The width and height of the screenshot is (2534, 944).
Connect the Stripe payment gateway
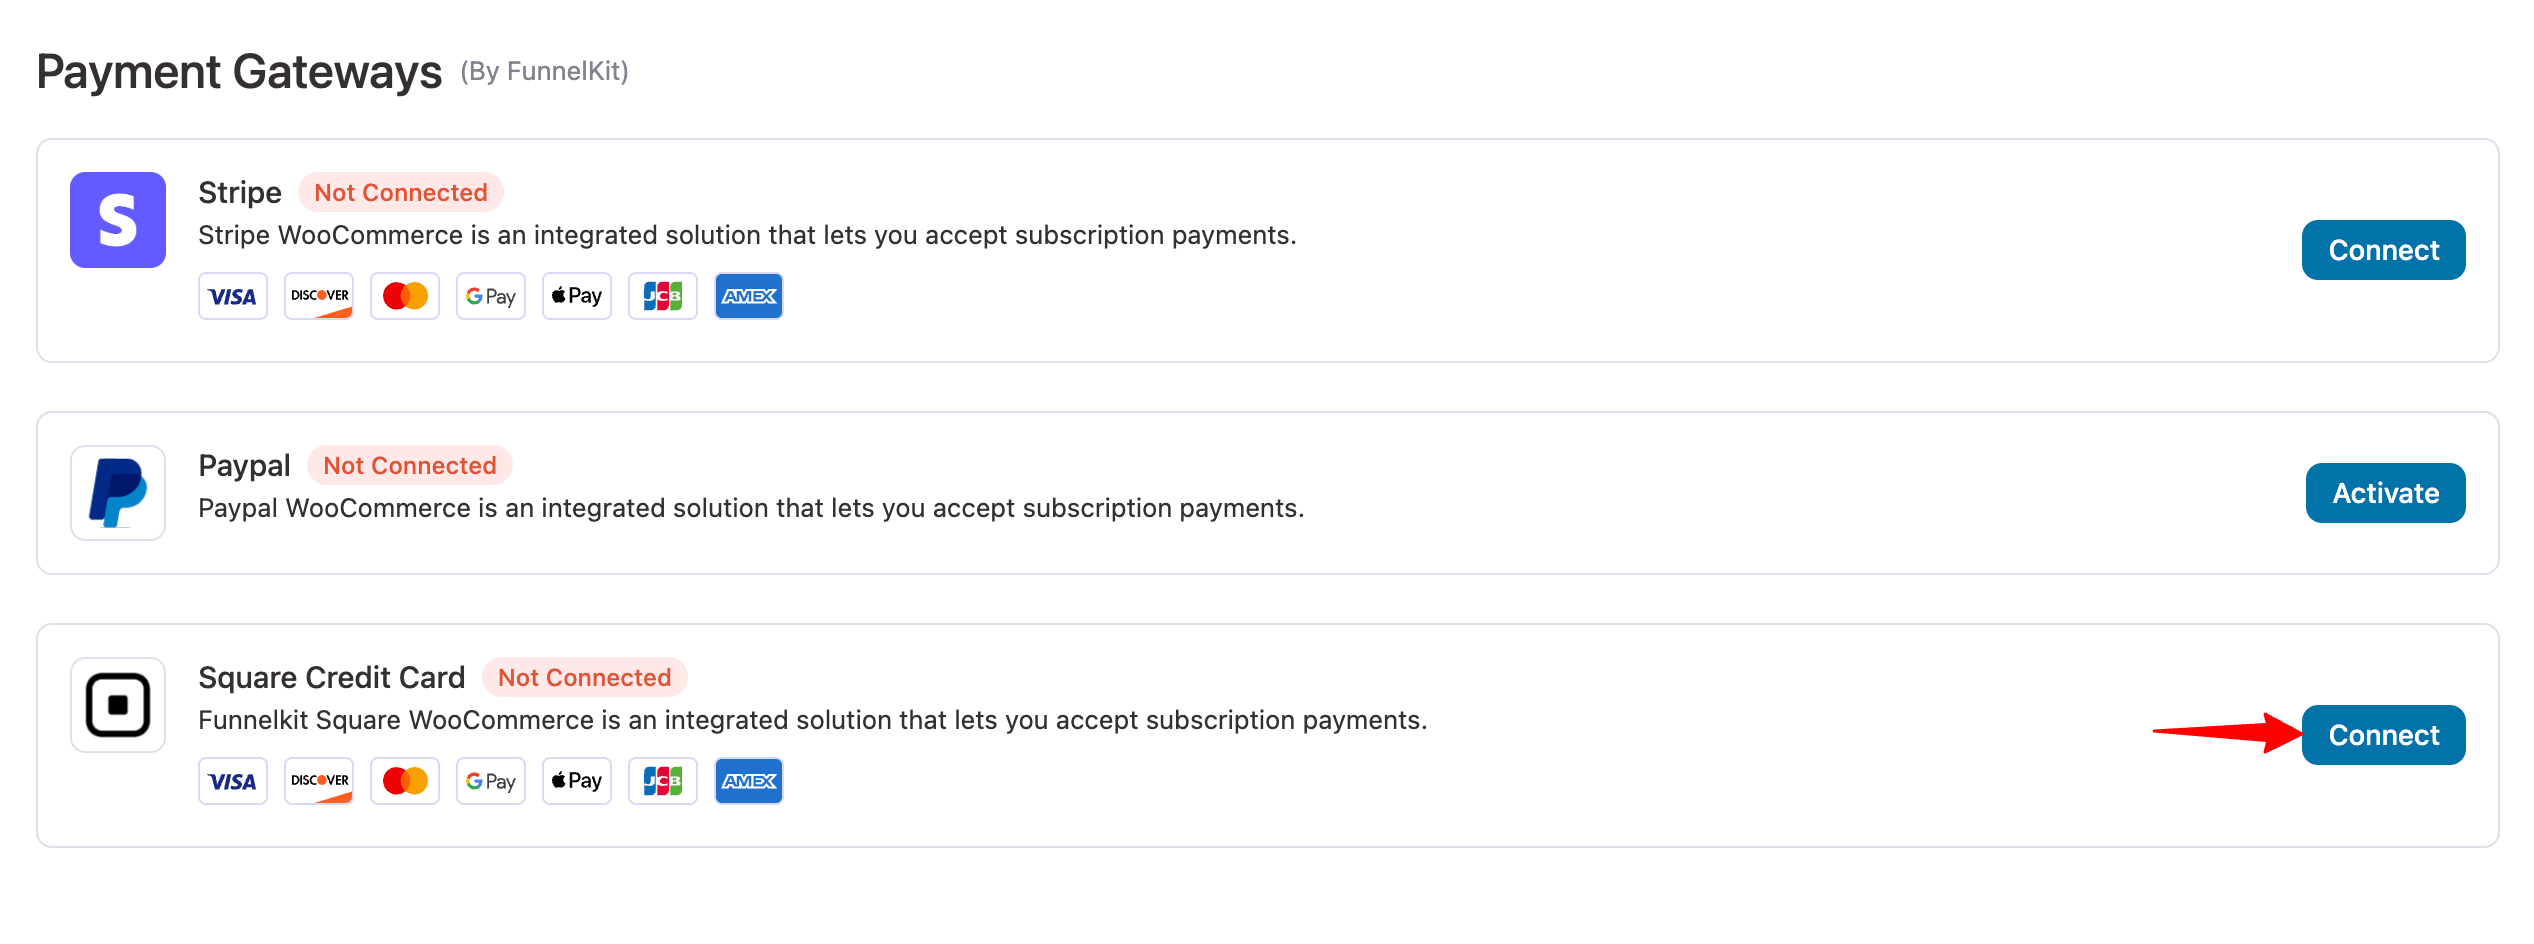tap(2383, 250)
